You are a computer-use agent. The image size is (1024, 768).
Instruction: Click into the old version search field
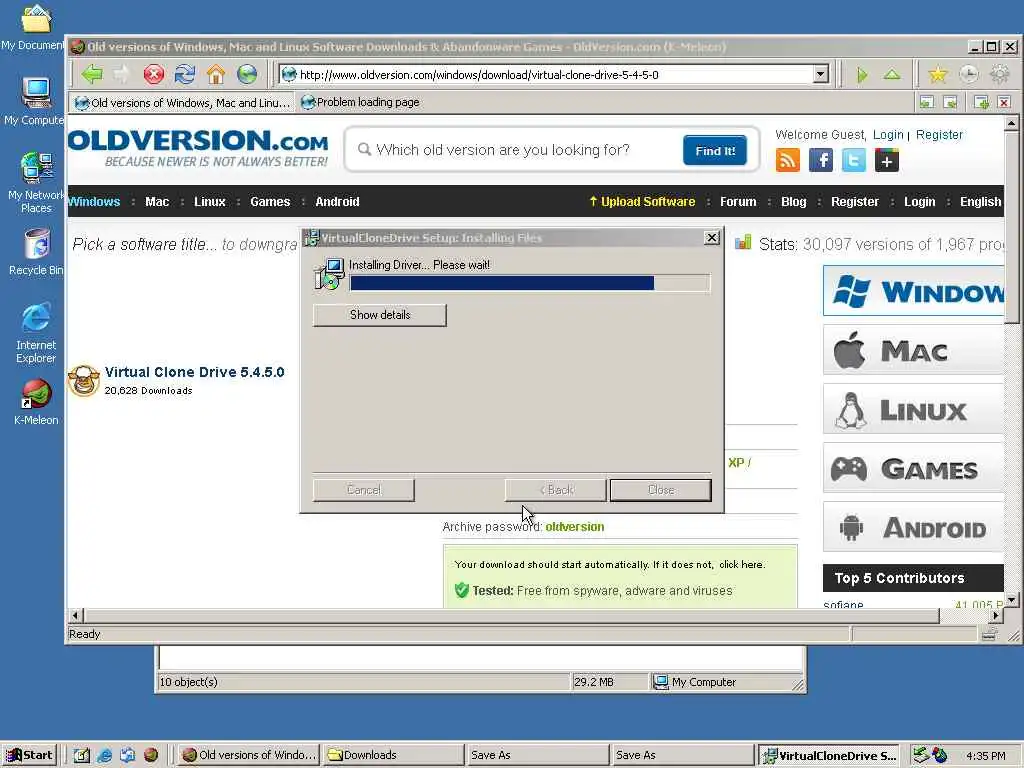[522, 150]
